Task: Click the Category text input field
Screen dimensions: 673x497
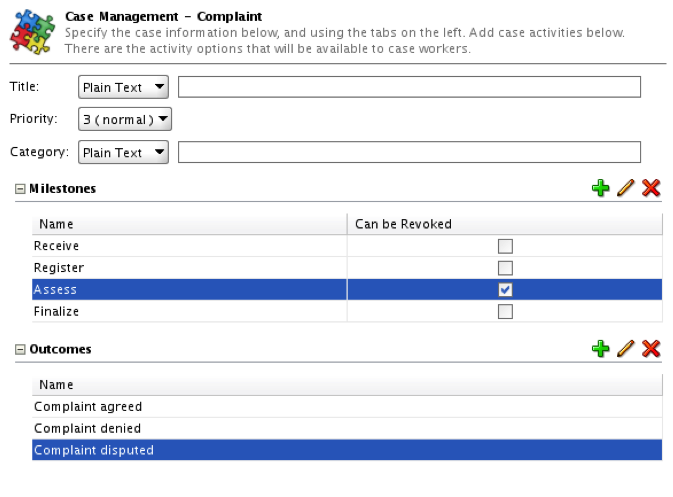Action: [409, 152]
